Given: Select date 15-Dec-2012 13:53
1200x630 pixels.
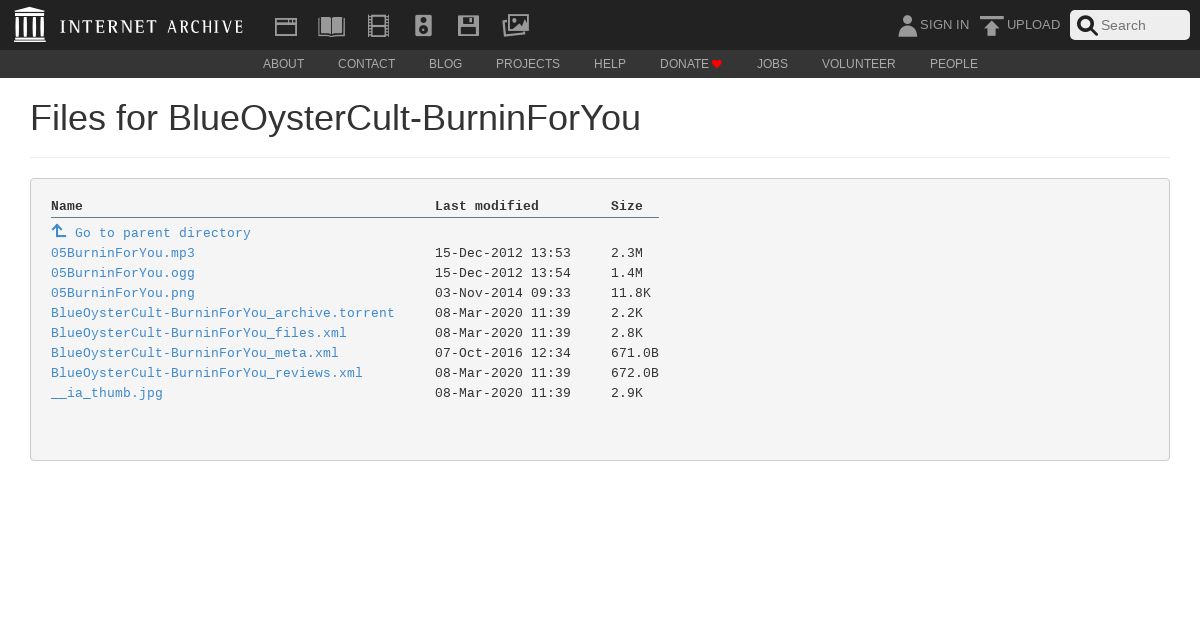Looking at the screenshot, I should 503,253.
